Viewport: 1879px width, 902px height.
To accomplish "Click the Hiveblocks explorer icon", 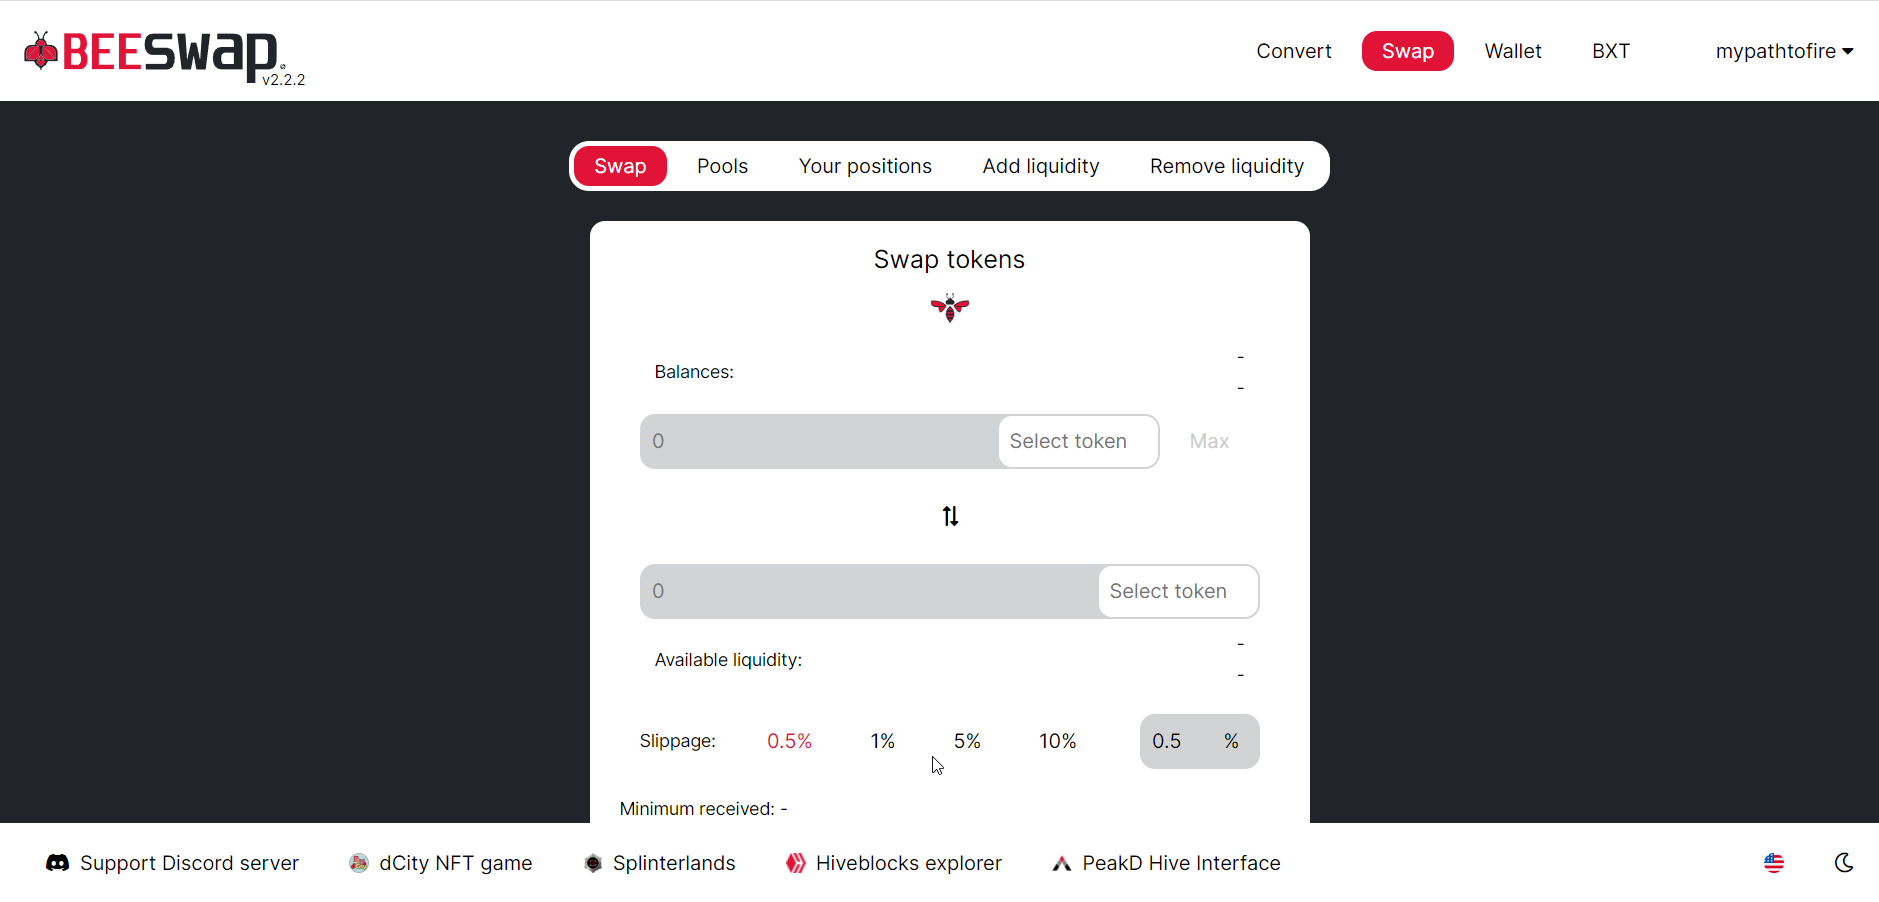I will tap(796, 863).
